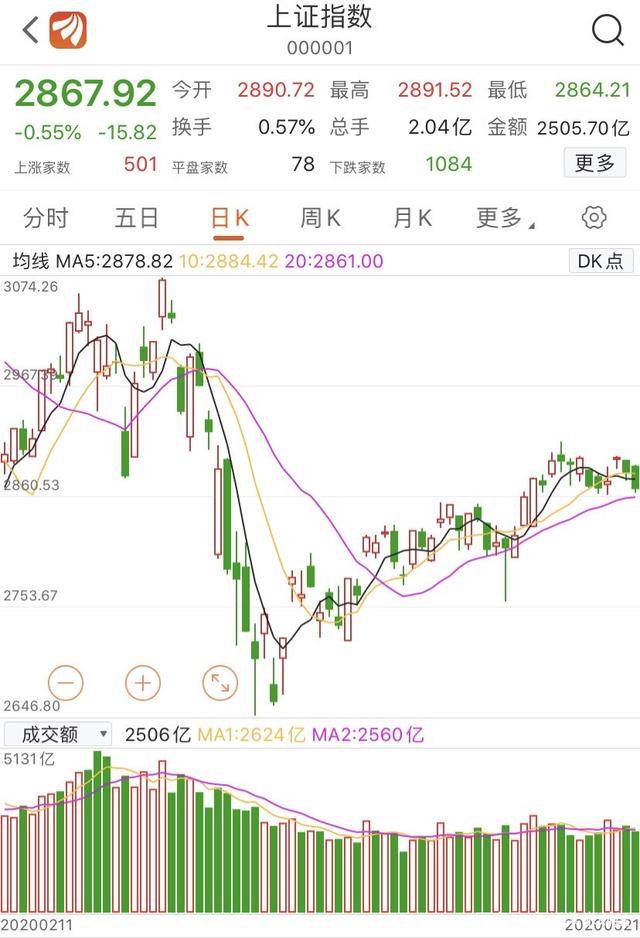
Task: Switch to the 周K tab
Action: click(321, 218)
